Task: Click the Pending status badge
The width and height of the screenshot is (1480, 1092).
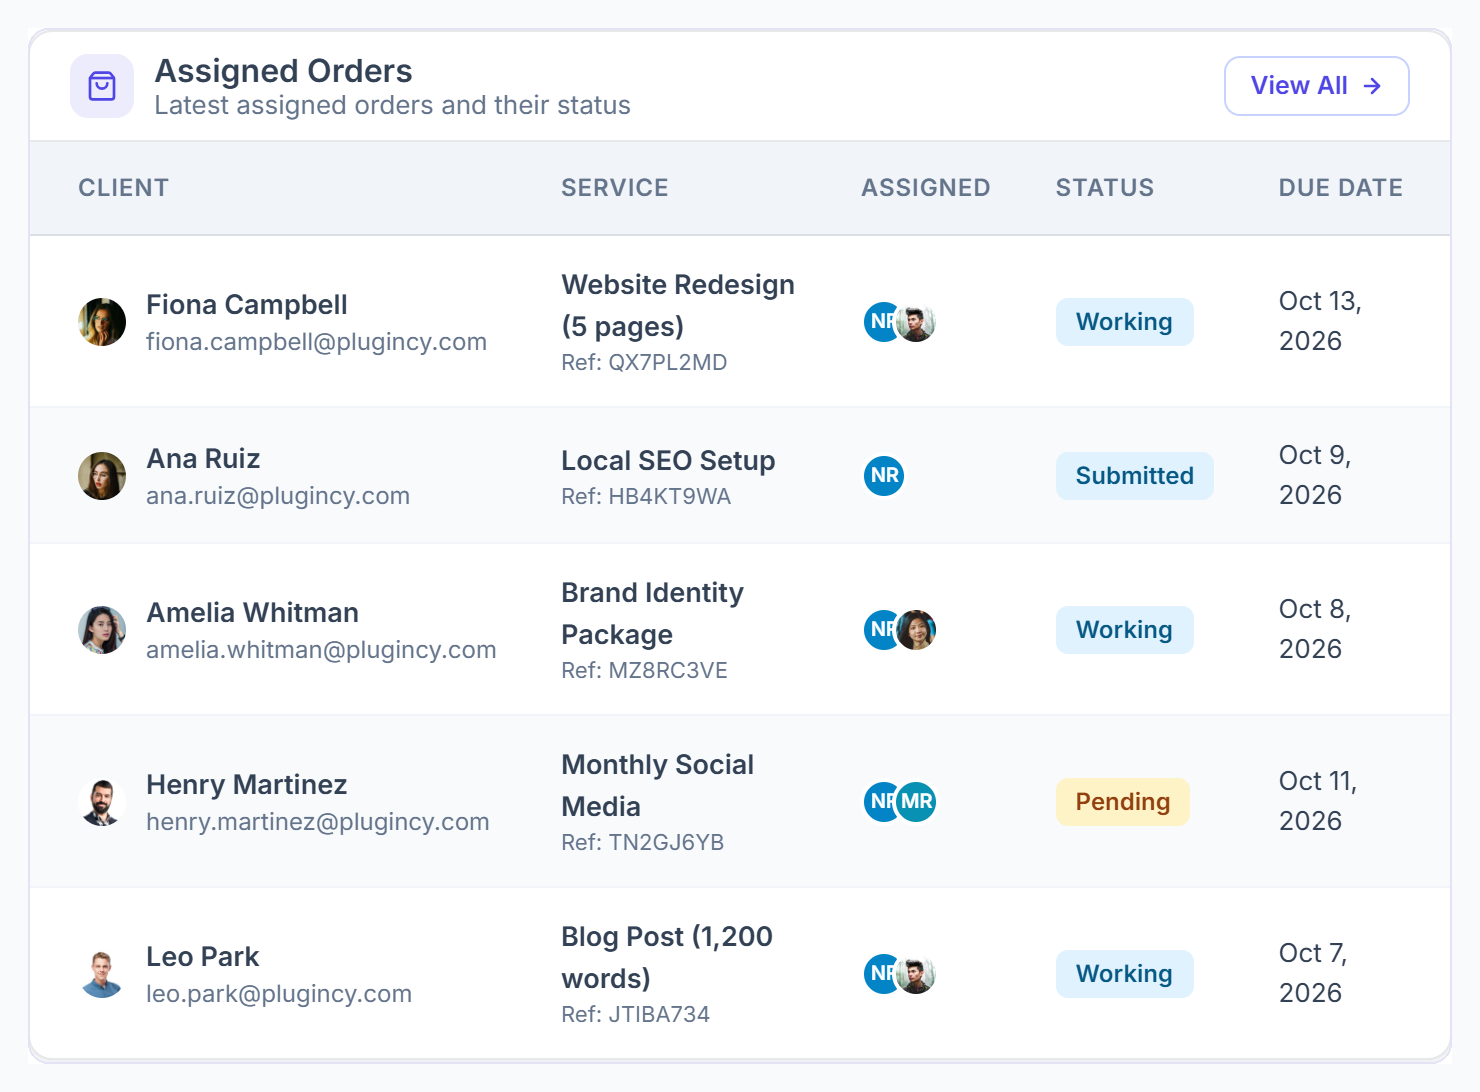Action: [1122, 802]
